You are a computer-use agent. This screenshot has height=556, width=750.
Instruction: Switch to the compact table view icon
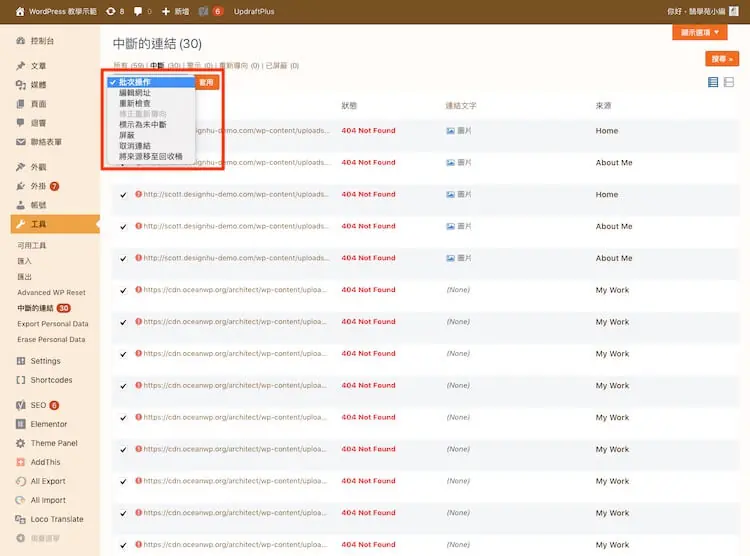pos(713,82)
